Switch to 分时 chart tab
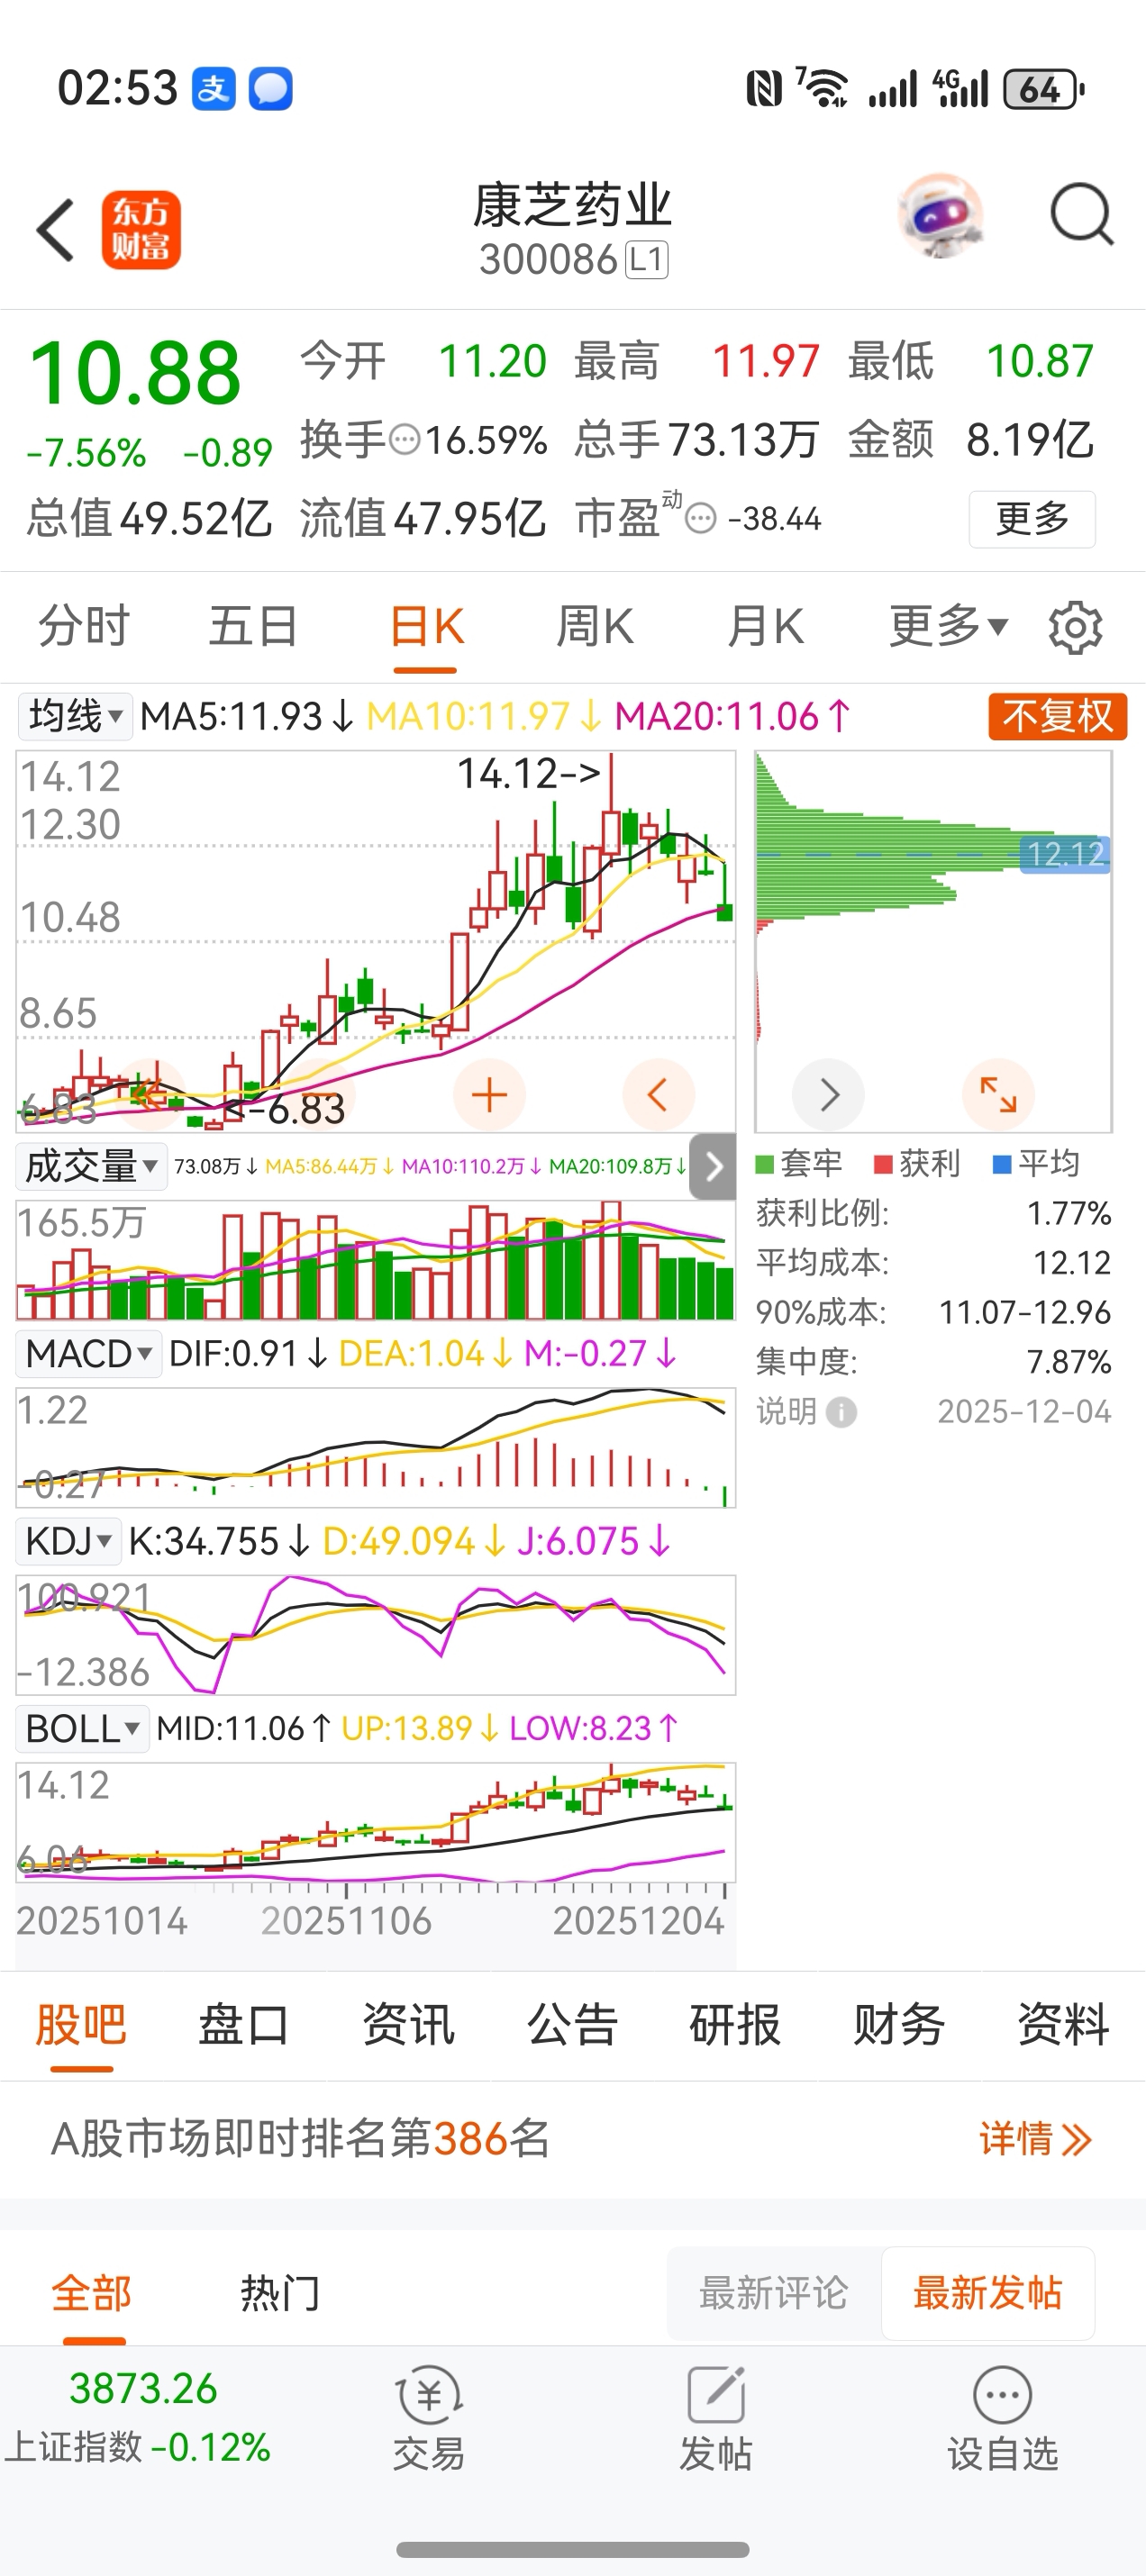 click(84, 627)
